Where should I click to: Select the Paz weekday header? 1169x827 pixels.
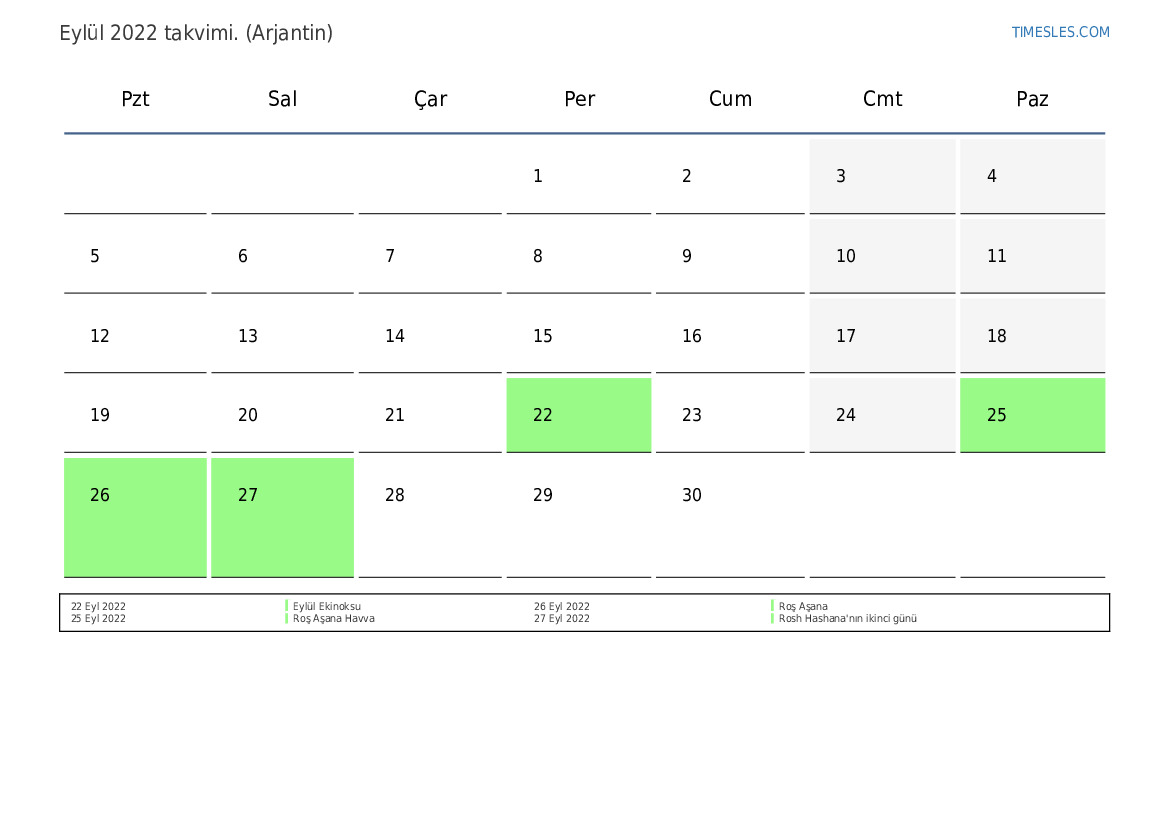(x=1033, y=98)
